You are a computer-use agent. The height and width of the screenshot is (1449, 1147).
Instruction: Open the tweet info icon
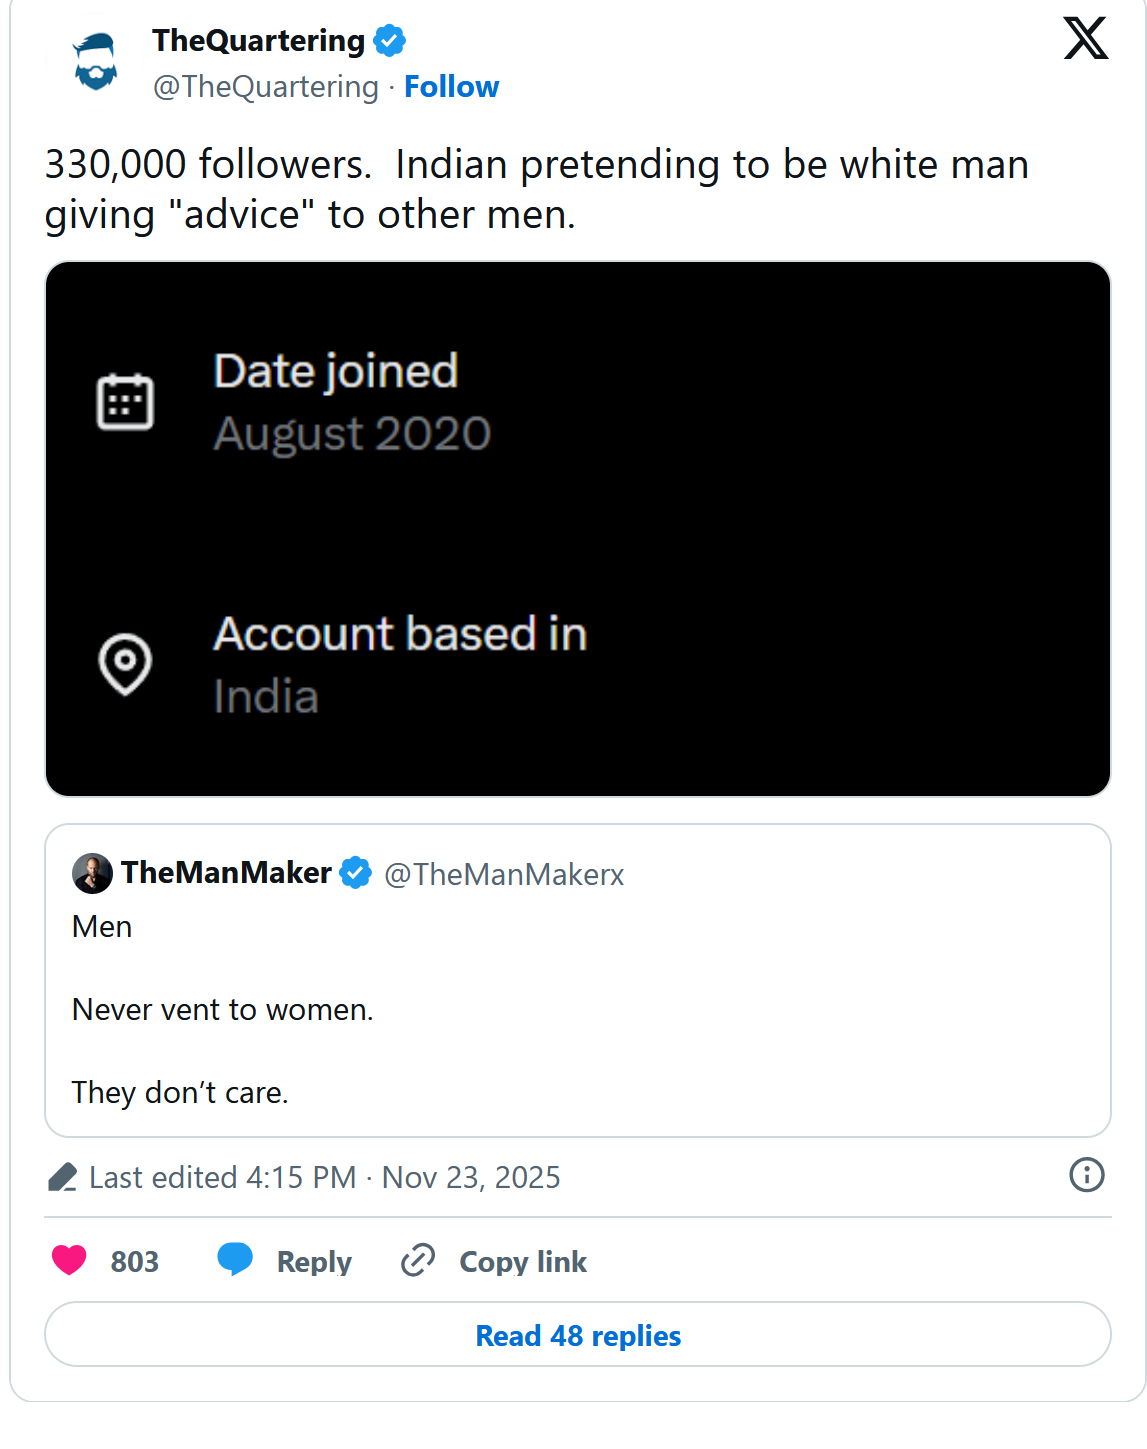pyautogui.click(x=1086, y=1175)
